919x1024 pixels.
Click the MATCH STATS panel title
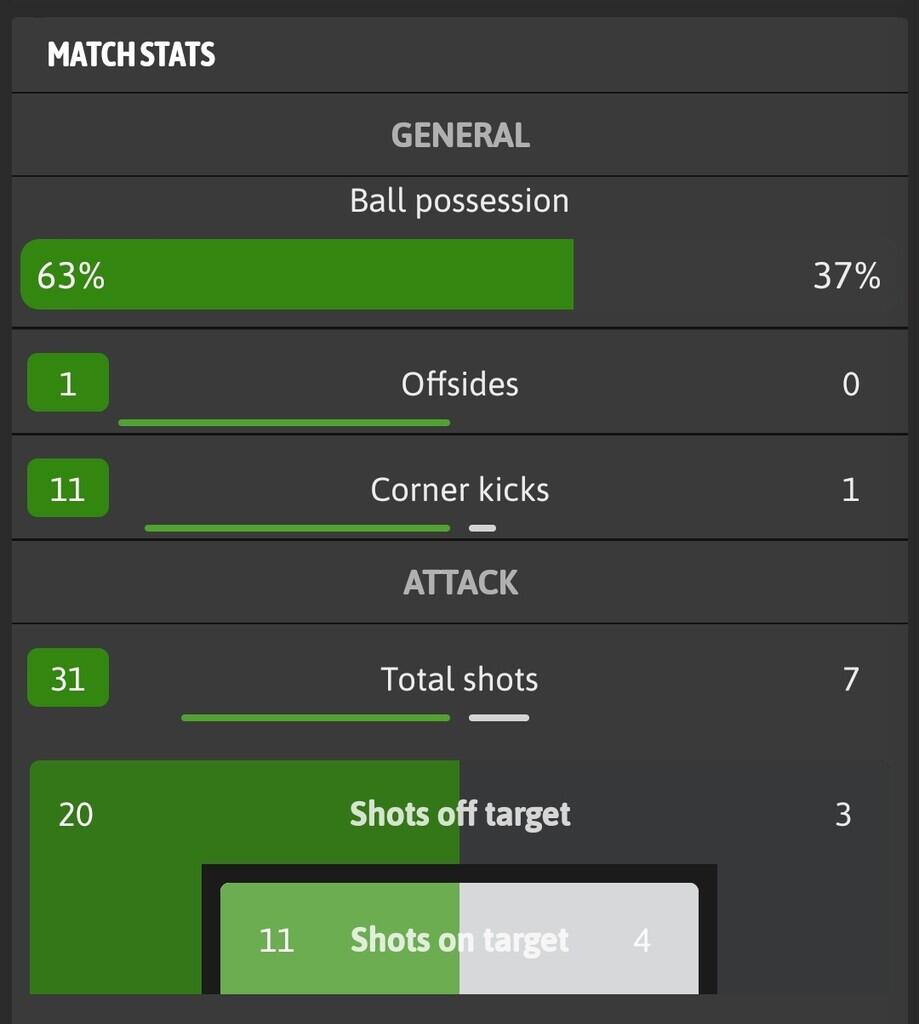131,54
